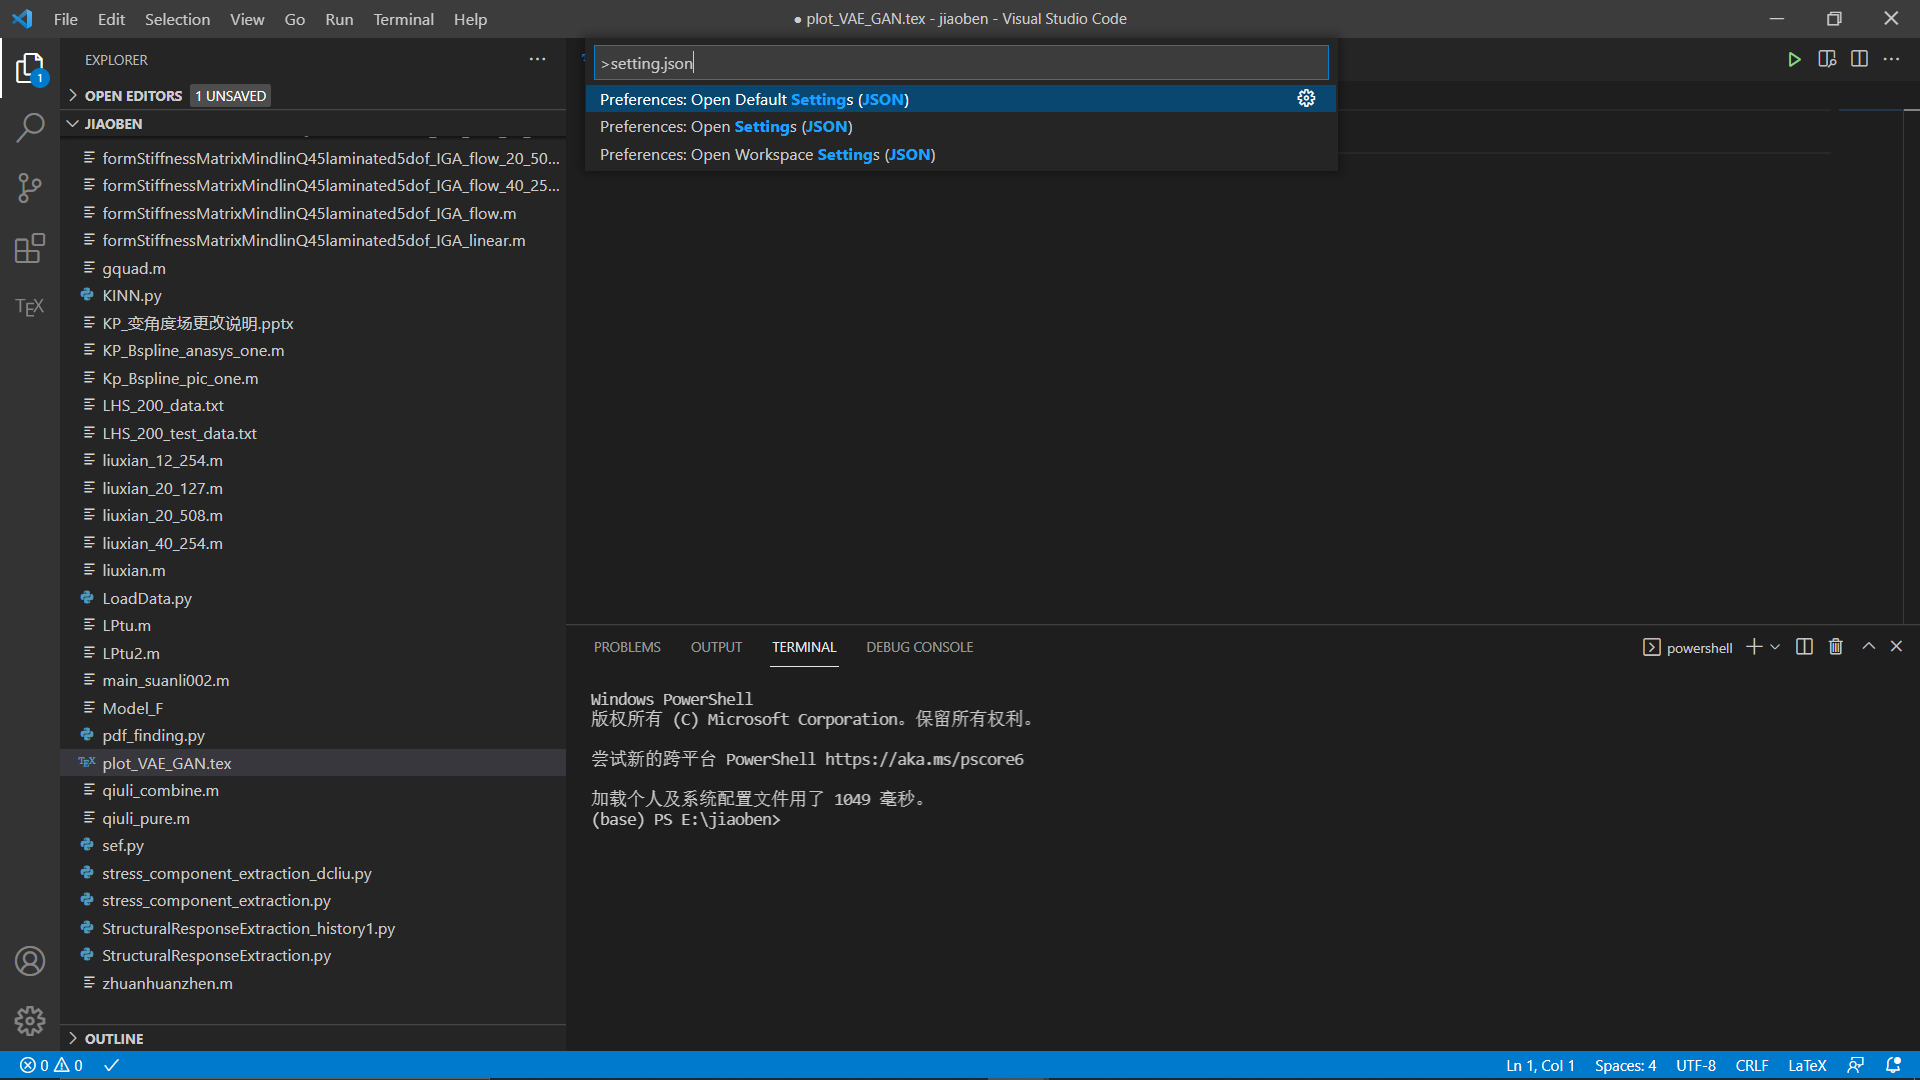This screenshot has width=1920, height=1080.
Task: Add a new terminal with plus icon
Action: (x=1754, y=647)
